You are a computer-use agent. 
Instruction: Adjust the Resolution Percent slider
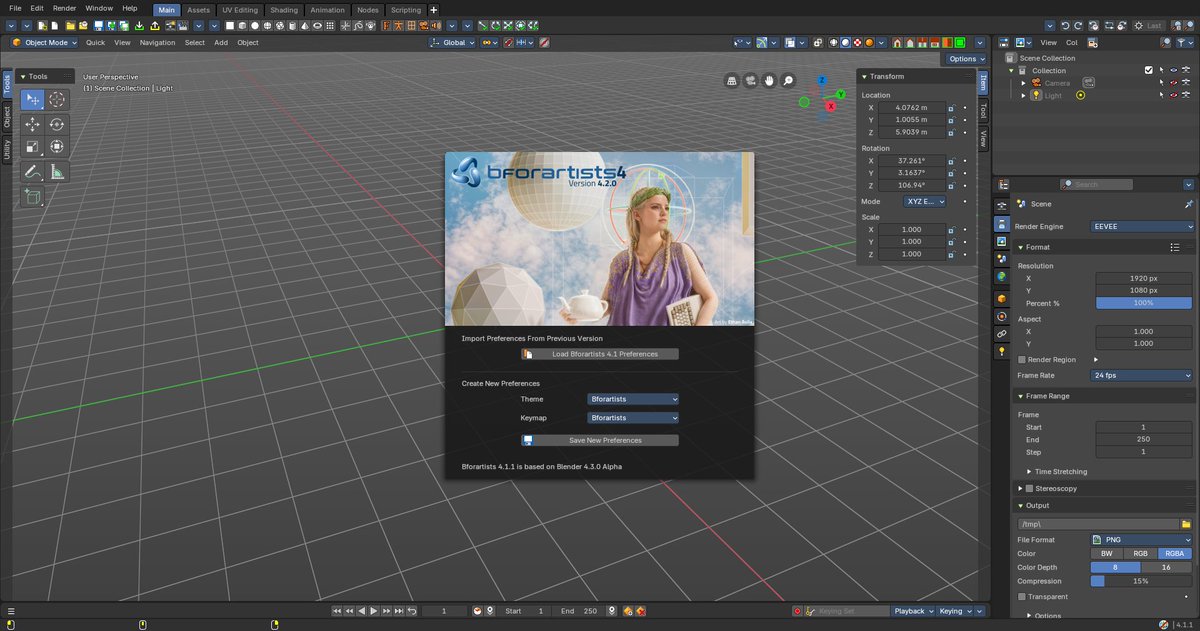point(1144,303)
